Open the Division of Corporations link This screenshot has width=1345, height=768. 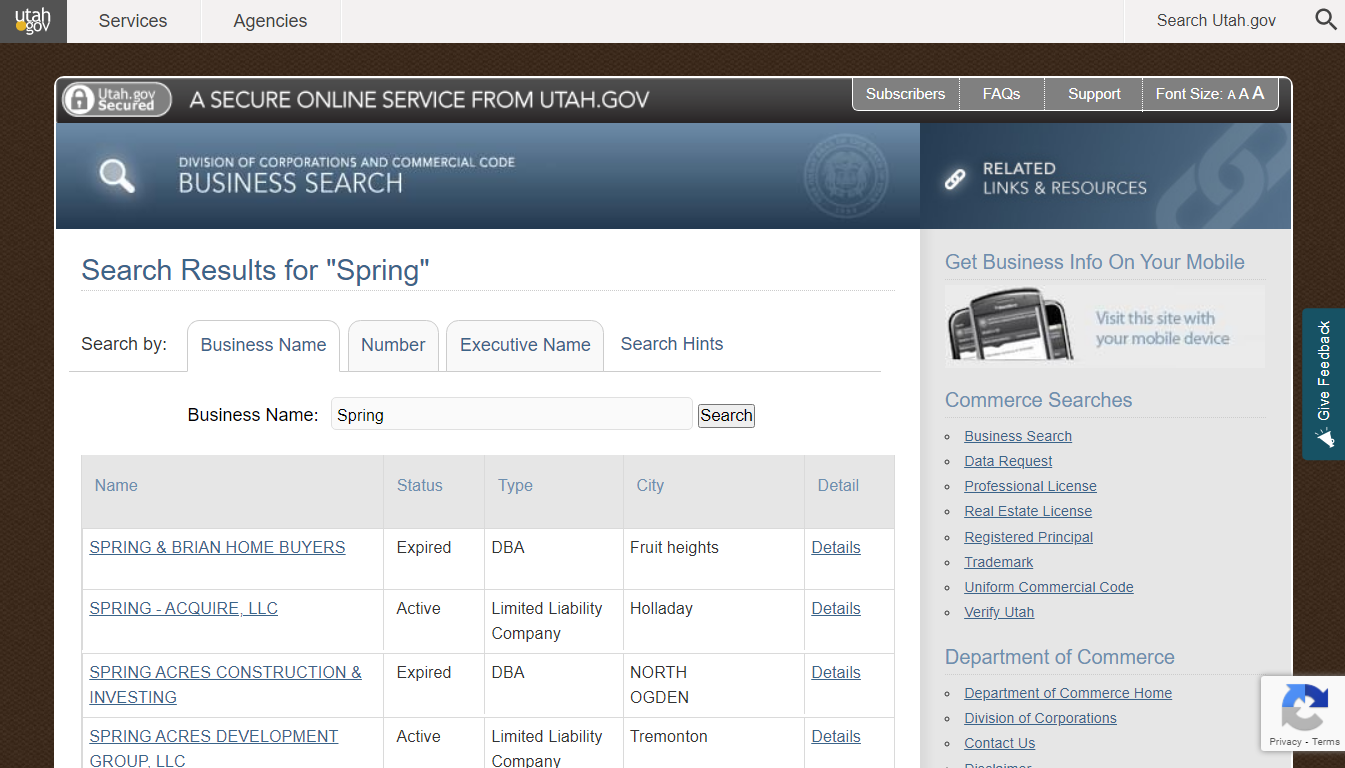(x=1040, y=718)
